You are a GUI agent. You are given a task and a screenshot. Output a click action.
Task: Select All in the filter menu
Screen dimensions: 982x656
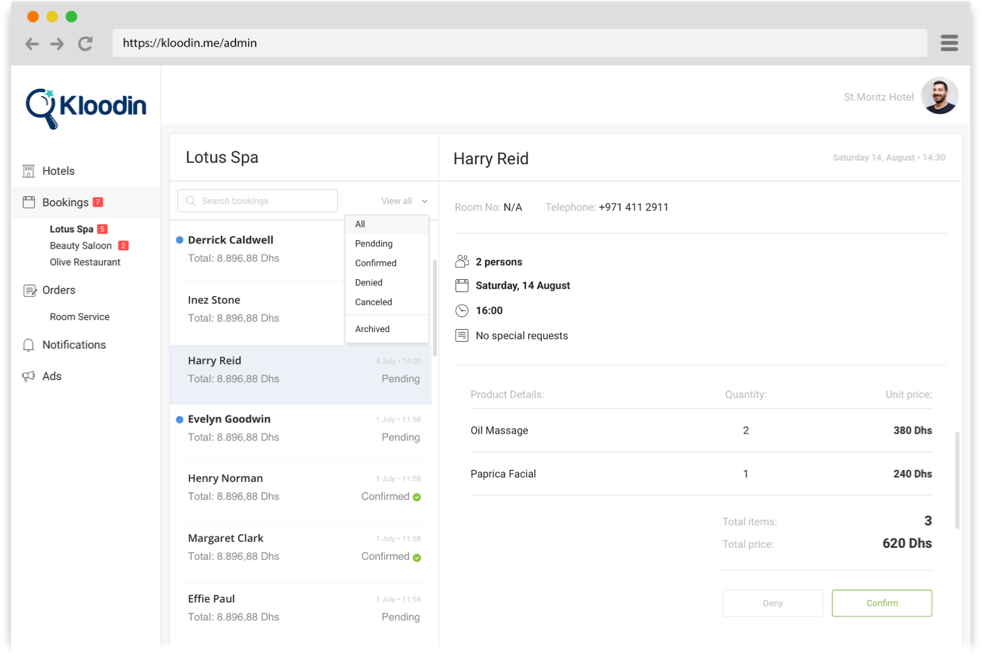click(387, 224)
